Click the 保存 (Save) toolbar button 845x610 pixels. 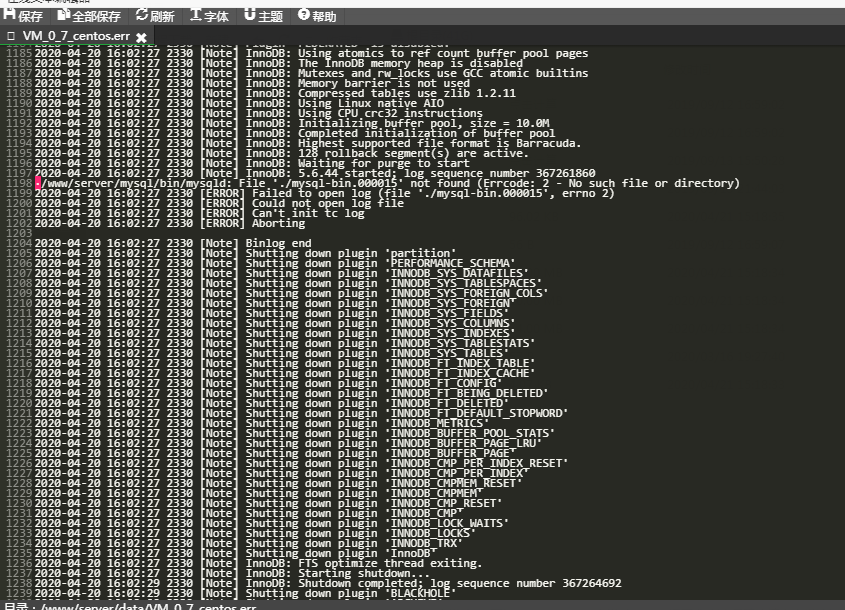click(23, 16)
